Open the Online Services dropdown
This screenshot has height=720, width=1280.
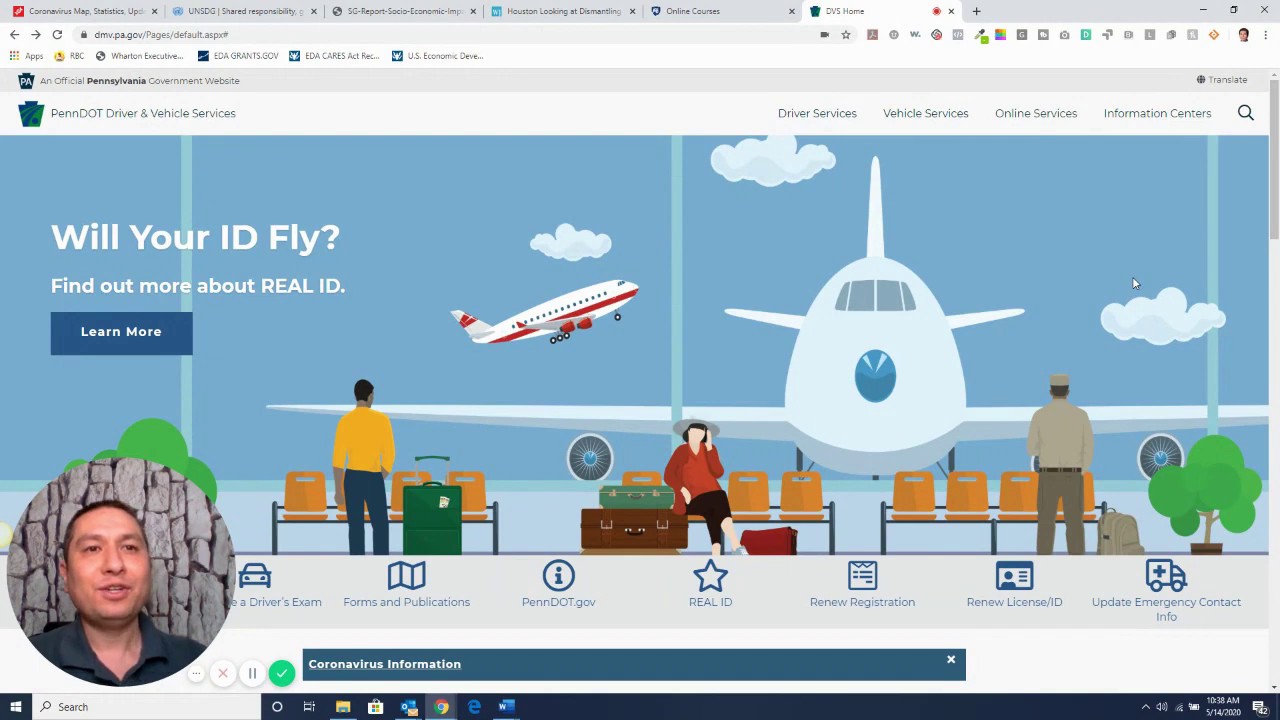(1035, 113)
